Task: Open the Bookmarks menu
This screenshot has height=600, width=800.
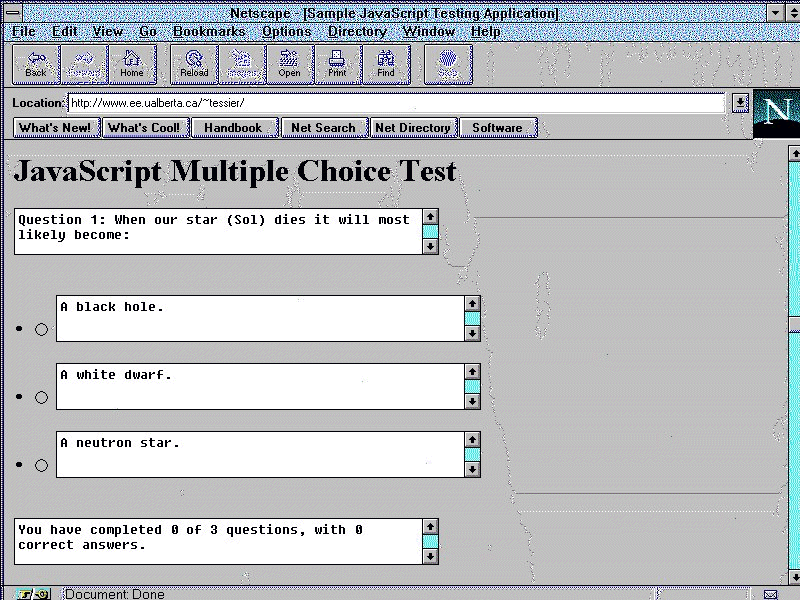Action: (208, 32)
